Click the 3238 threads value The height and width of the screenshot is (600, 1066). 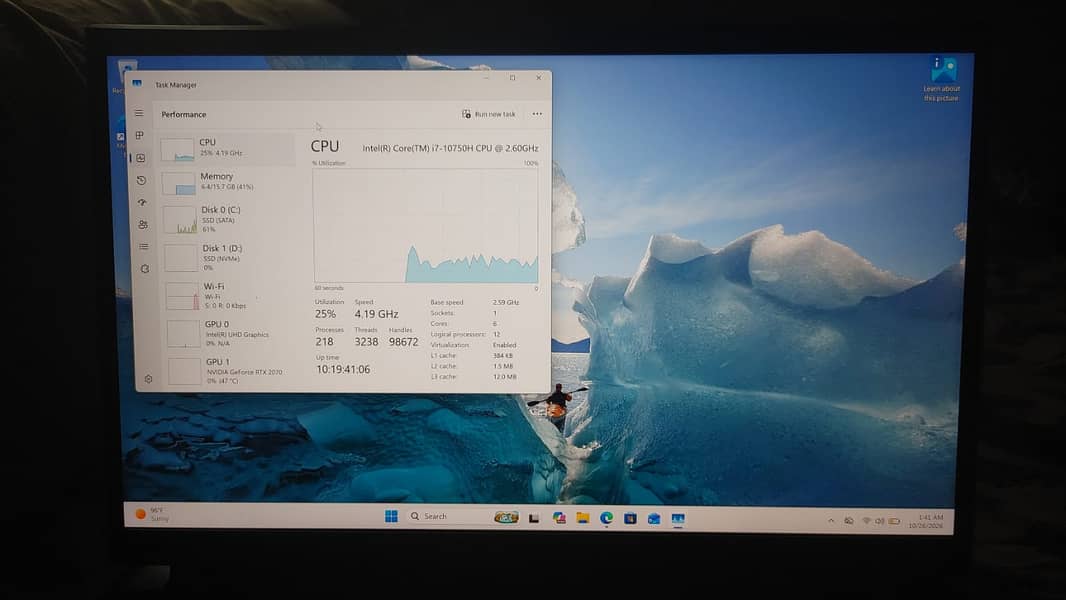coord(366,342)
